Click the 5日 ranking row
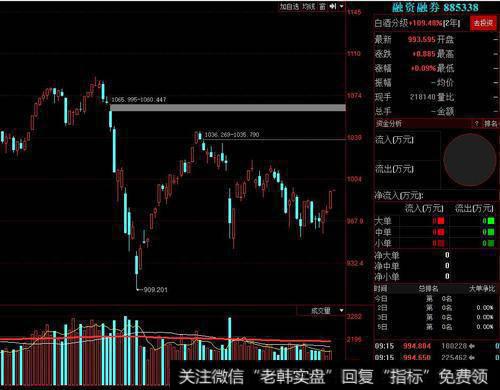Image resolution: width=500 pixels, height=390 pixels. (436, 327)
